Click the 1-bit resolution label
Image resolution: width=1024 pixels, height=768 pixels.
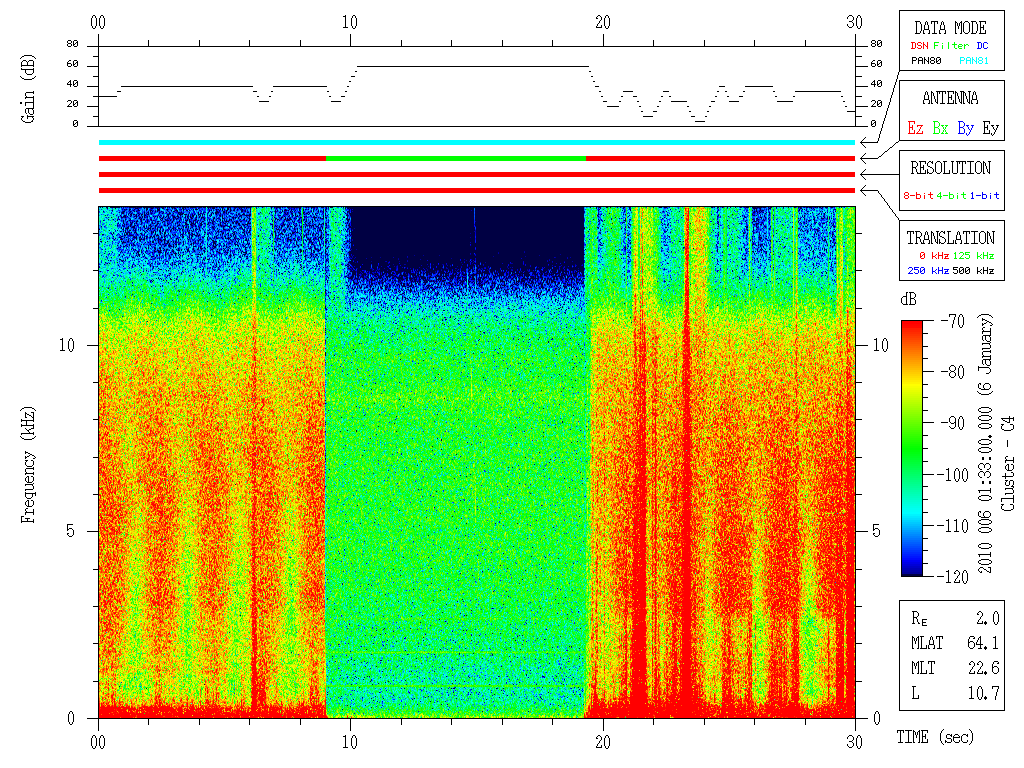click(984, 195)
